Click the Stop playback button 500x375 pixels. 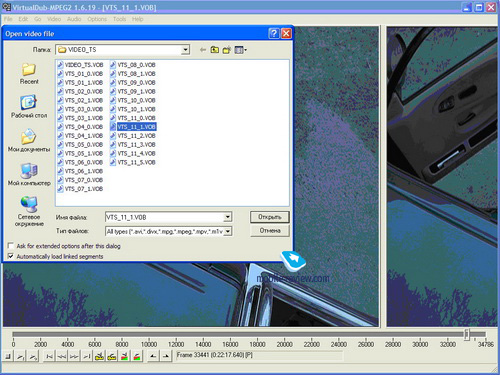point(8,357)
